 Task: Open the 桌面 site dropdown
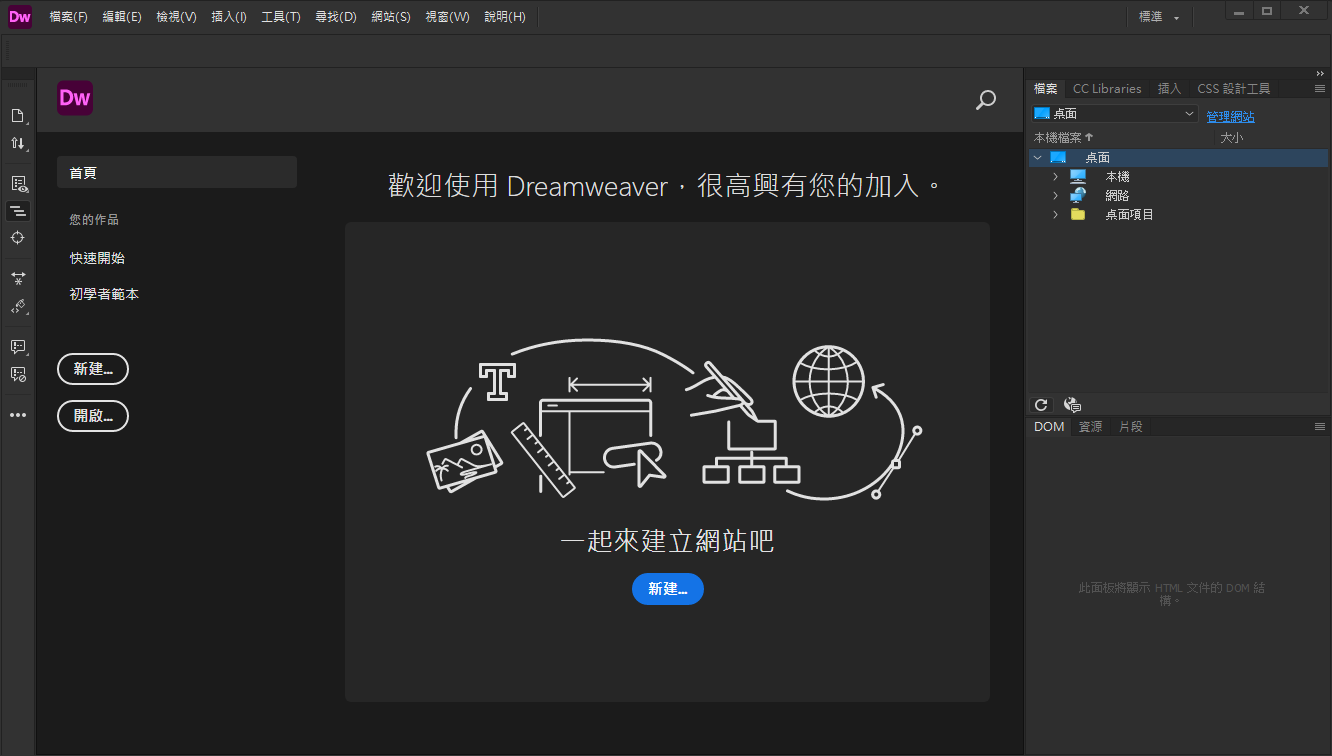point(1115,114)
